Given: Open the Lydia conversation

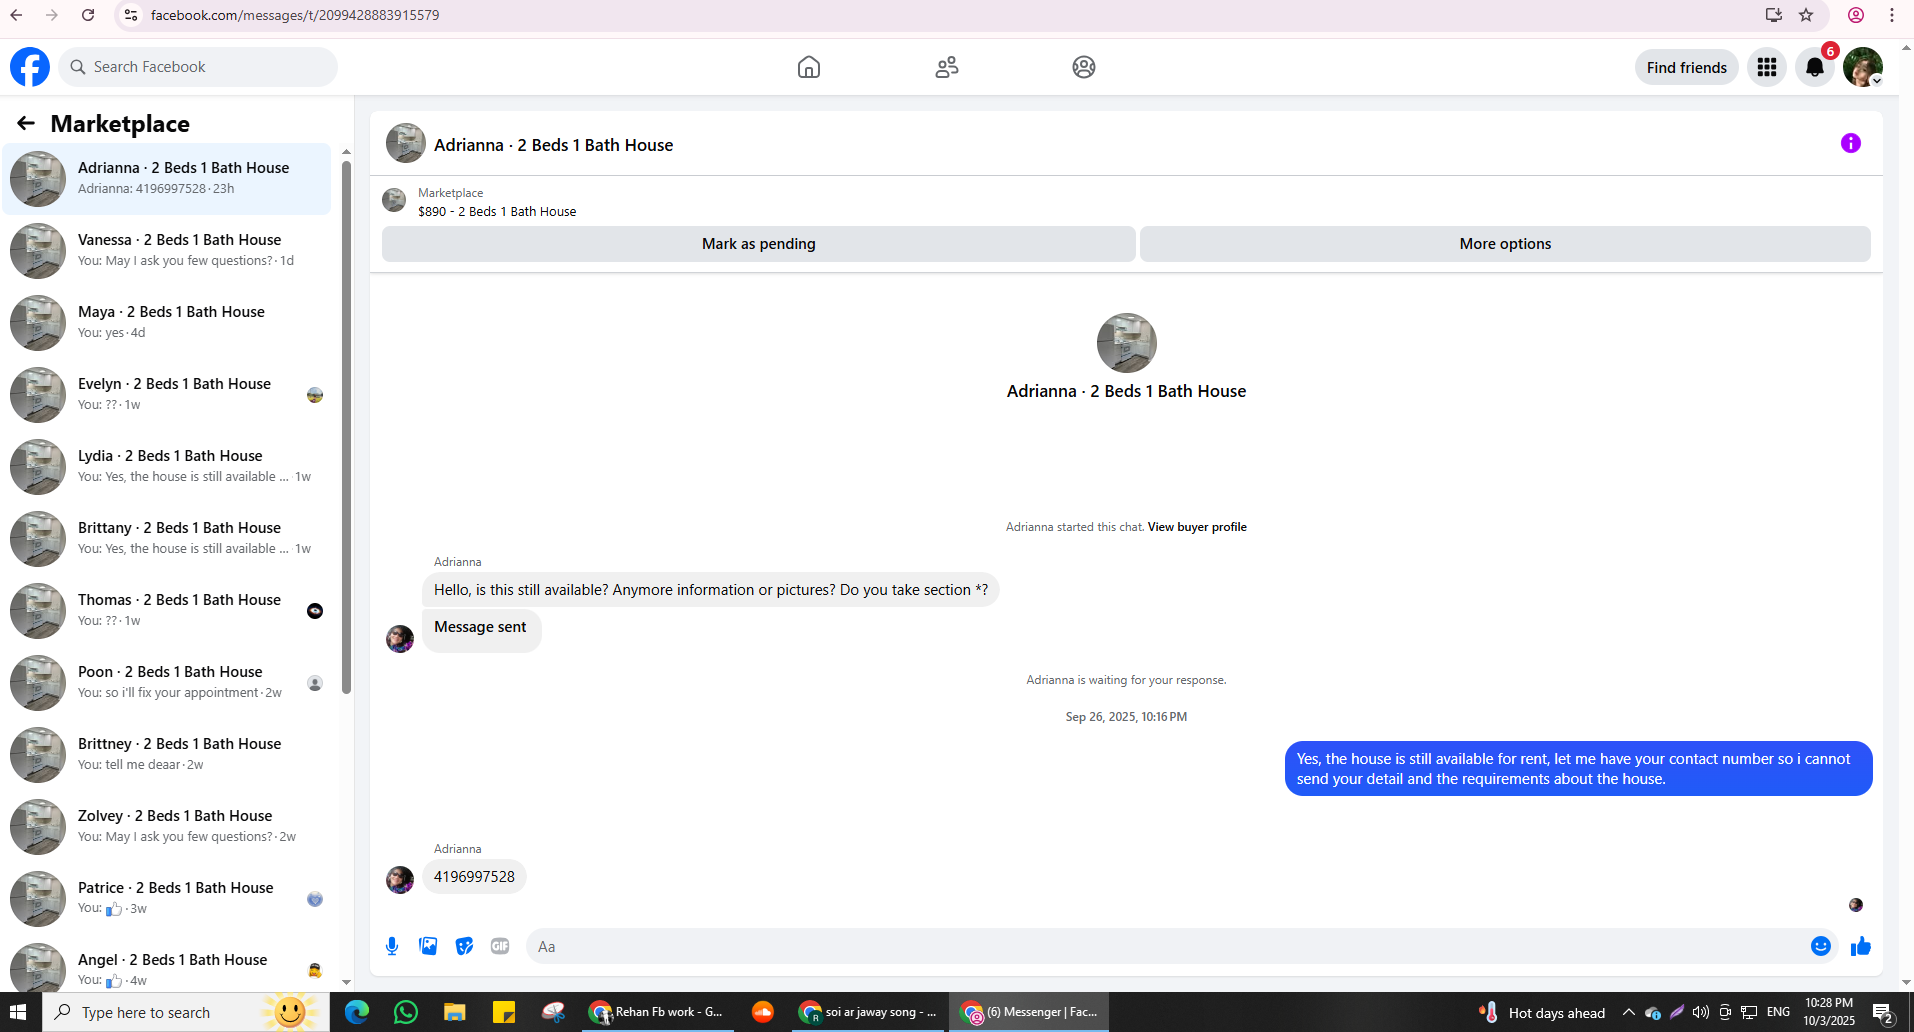Looking at the screenshot, I should coord(167,467).
